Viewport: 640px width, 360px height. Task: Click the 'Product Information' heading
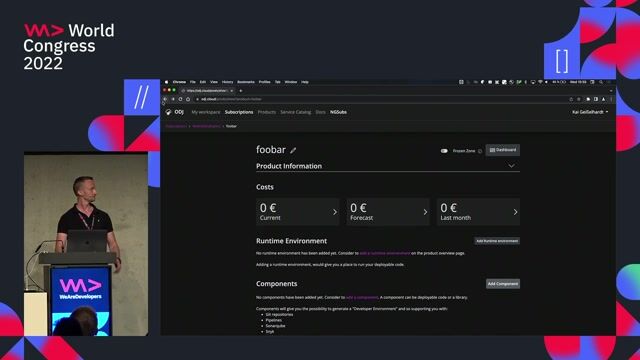coord(289,166)
